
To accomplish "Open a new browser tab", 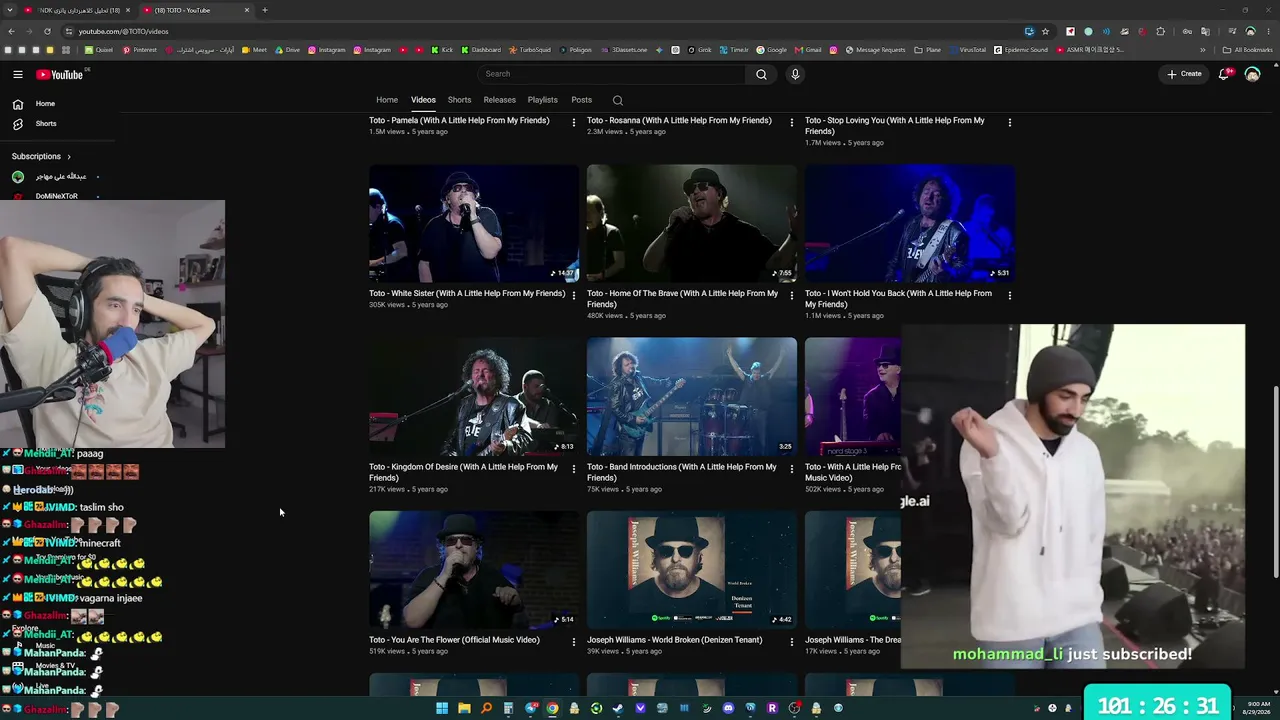I will tap(265, 10).
